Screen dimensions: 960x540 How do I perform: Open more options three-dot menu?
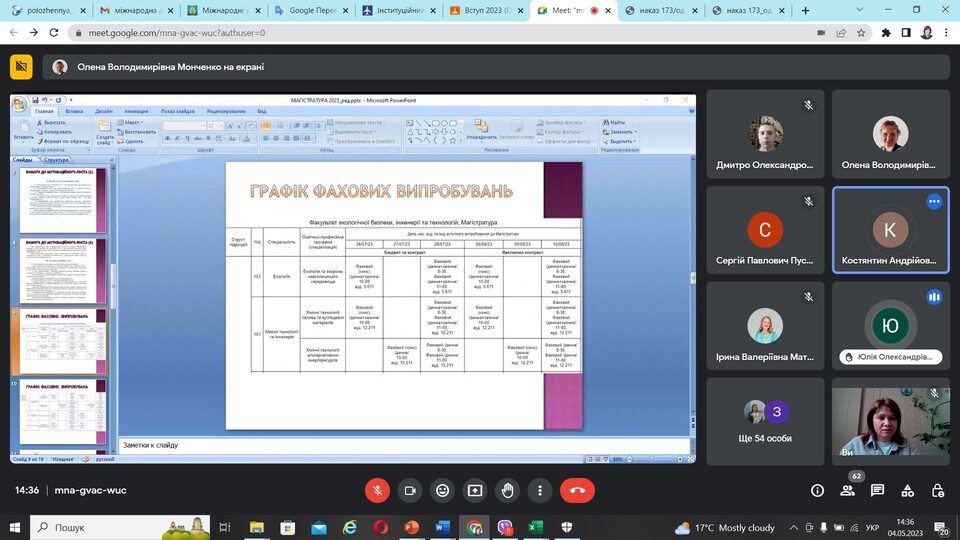pos(540,490)
